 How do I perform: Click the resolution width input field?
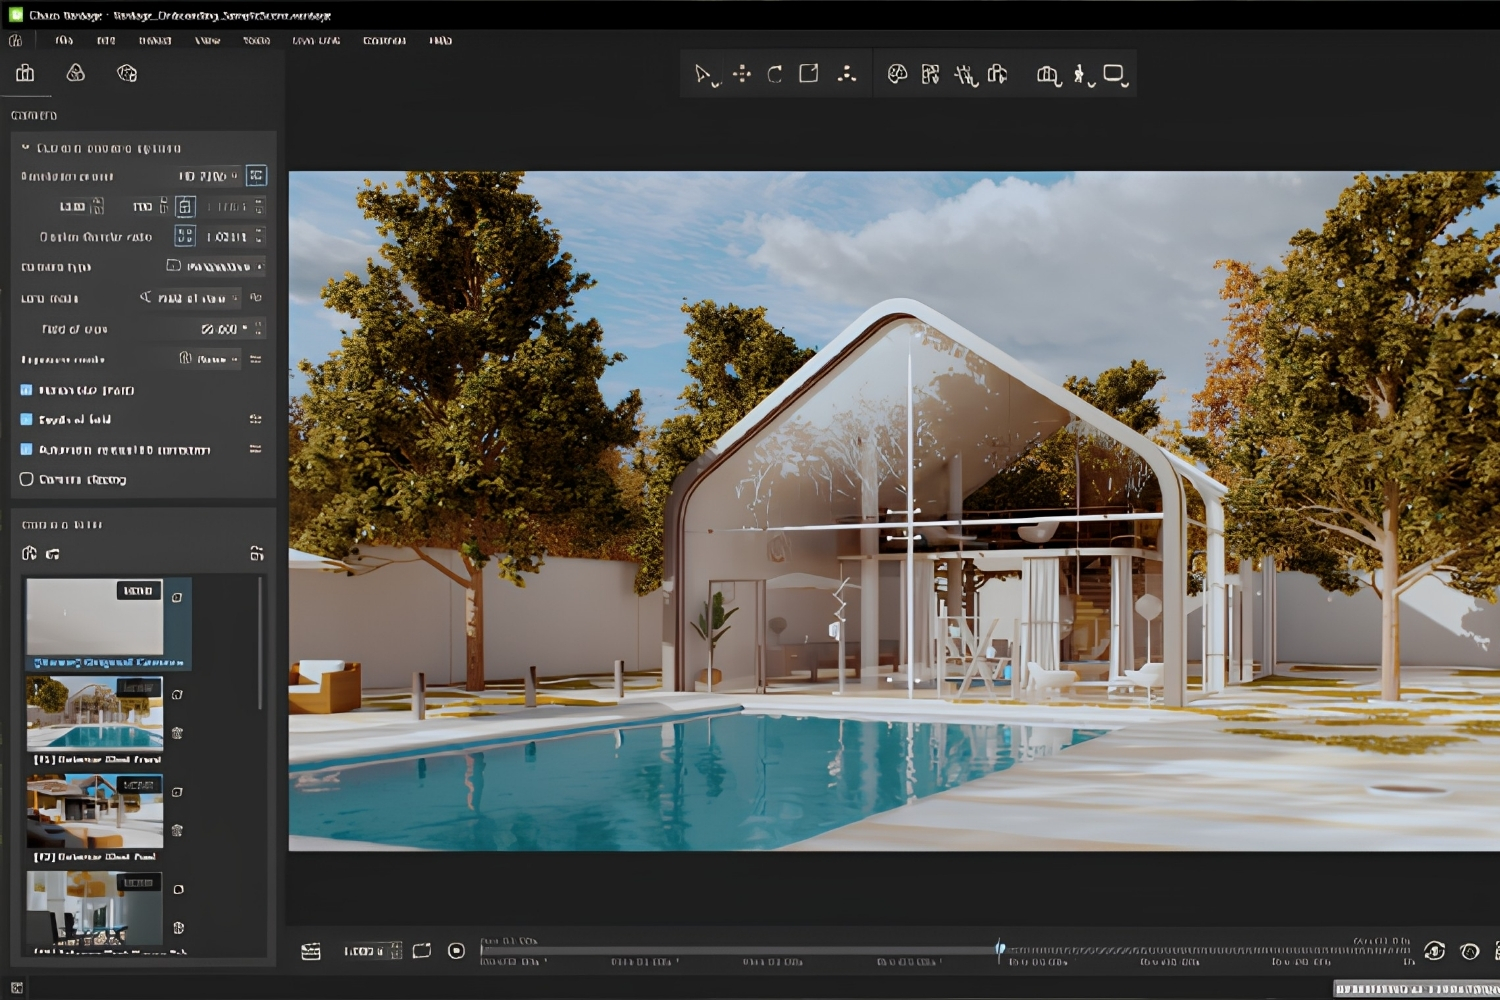click(73, 207)
